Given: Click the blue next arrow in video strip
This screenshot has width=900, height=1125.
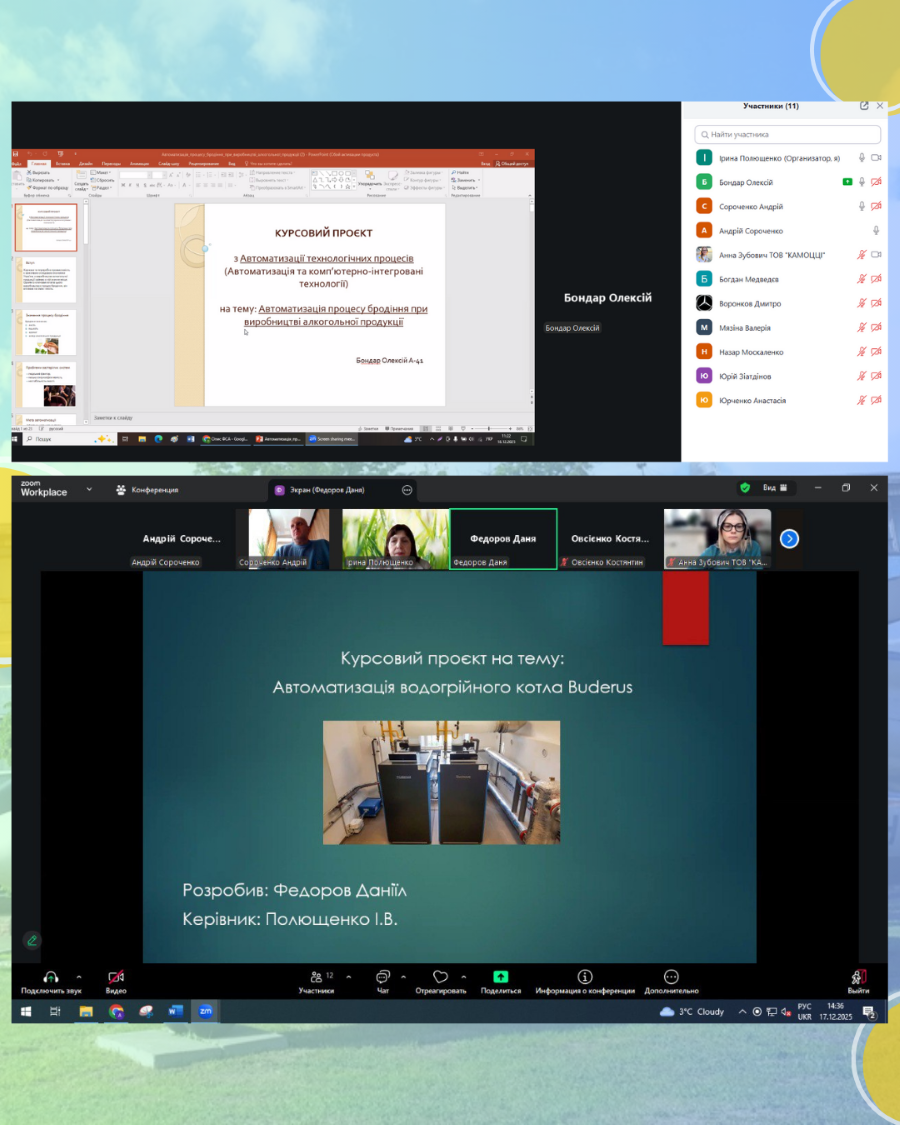Looking at the screenshot, I should (789, 539).
